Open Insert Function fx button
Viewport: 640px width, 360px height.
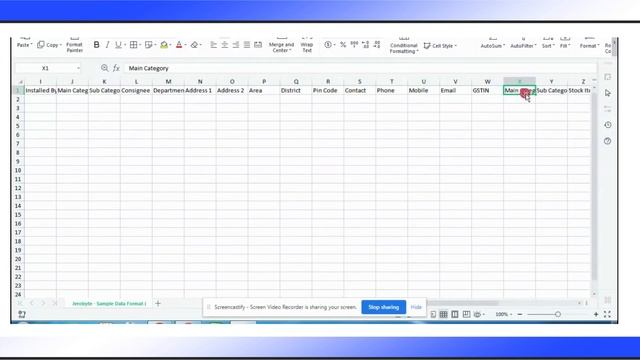tap(116, 68)
